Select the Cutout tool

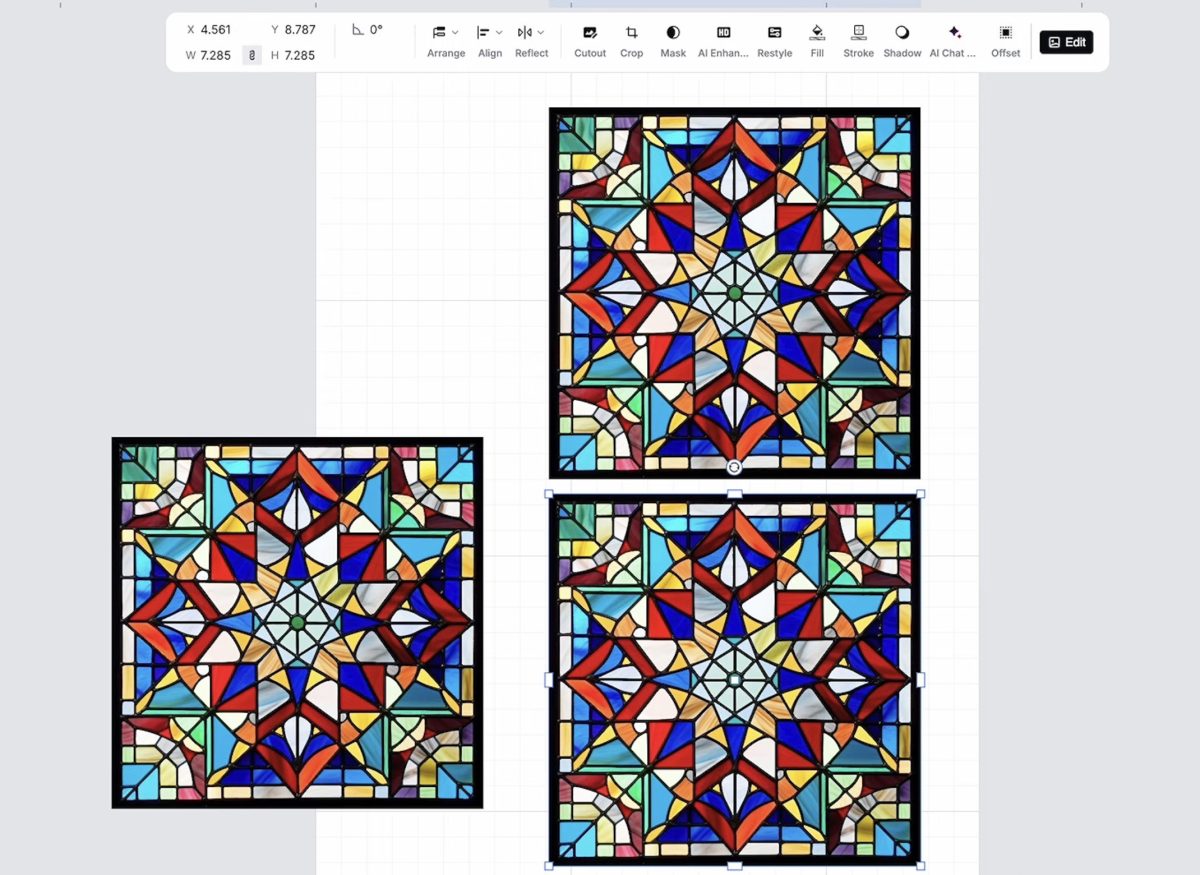(590, 42)
